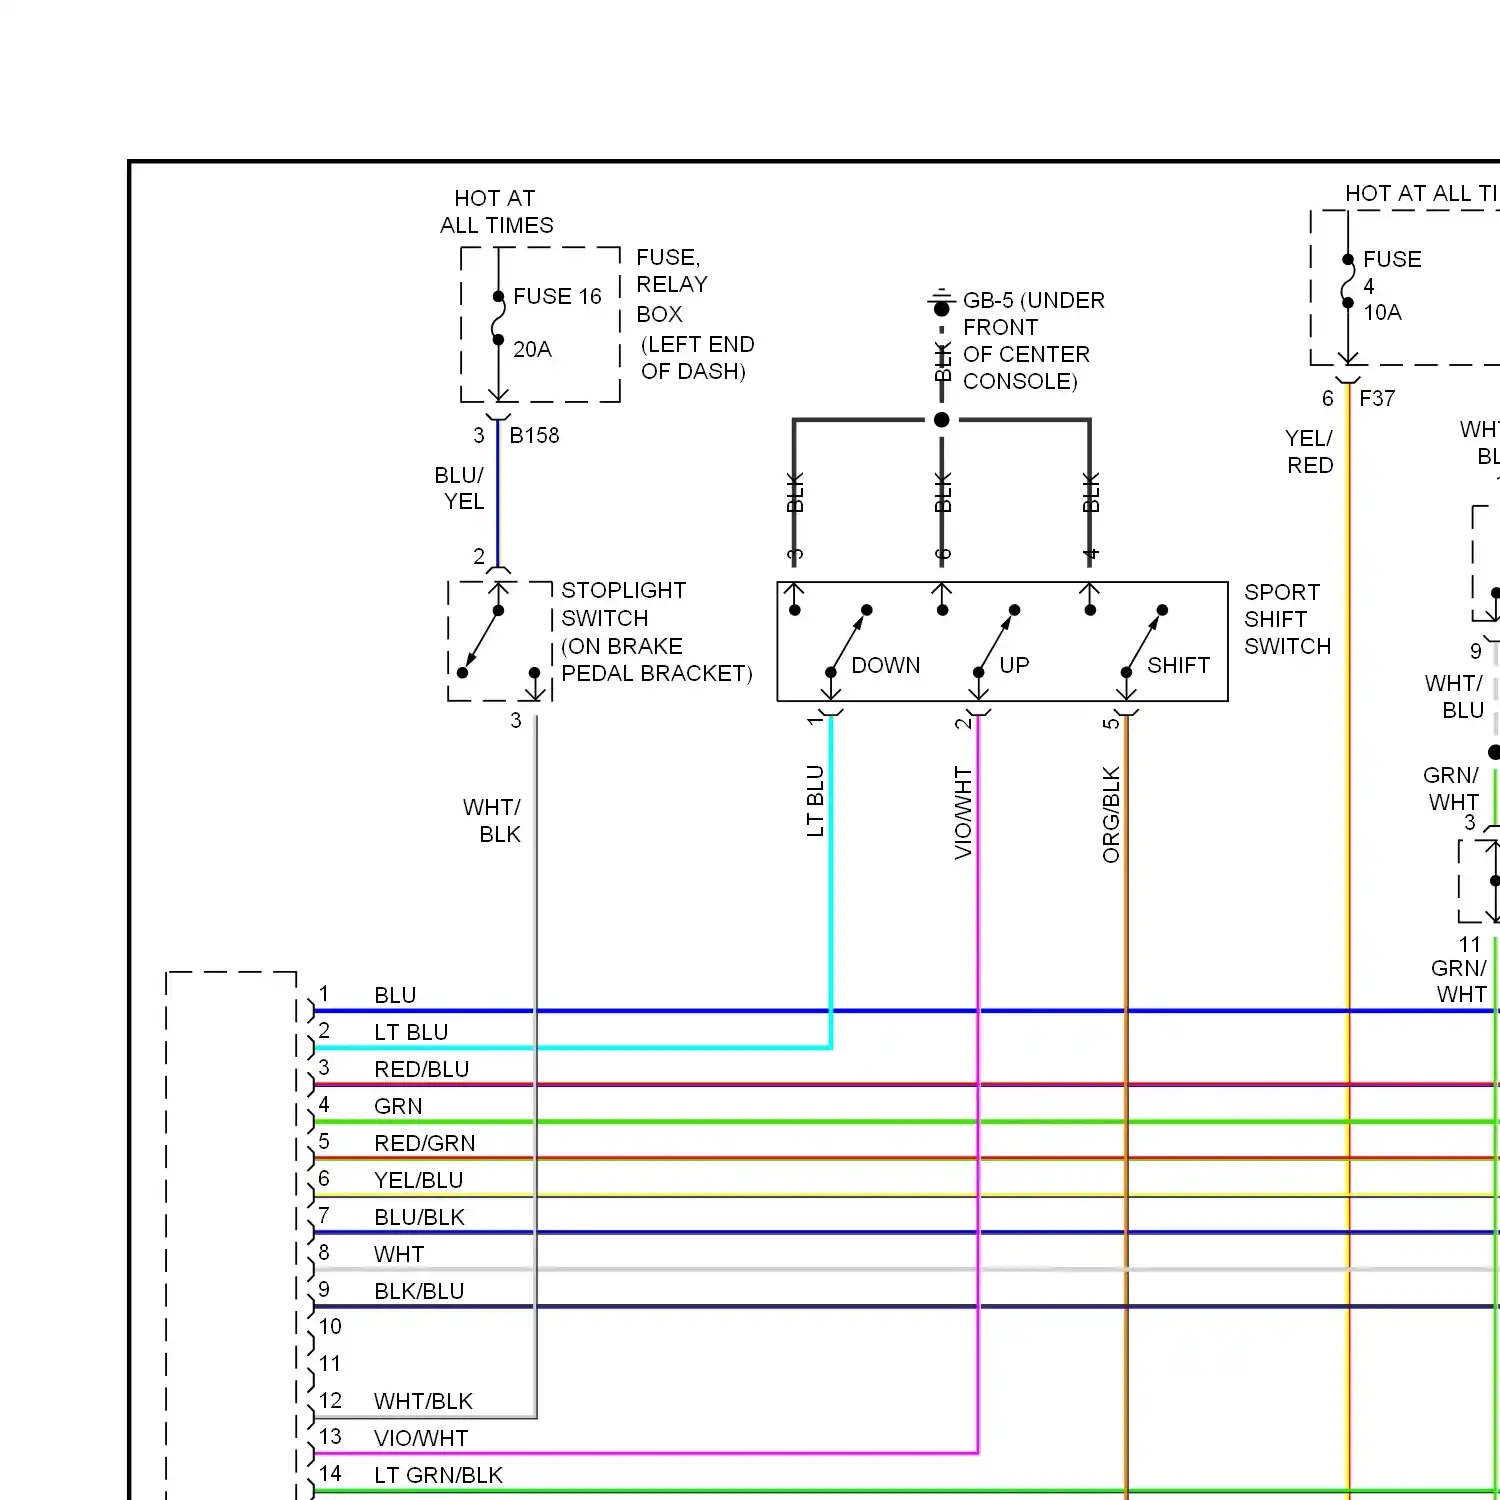Click the RED/GRN pin 5 label
Screen dimensions: 1500x1500
(x=424, y=1143)
